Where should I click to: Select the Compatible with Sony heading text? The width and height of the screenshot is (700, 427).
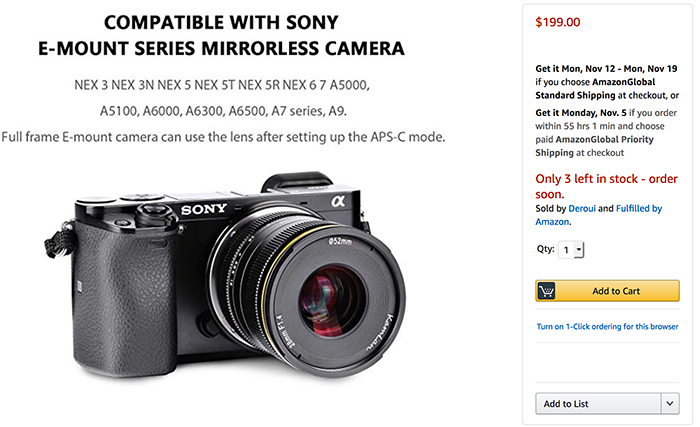pyautogui.click(x=221, y=22)
